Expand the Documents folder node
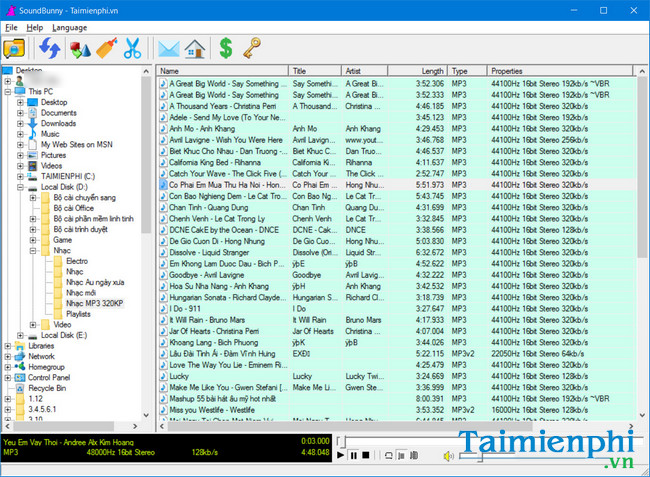 click(x=20, y=113)
